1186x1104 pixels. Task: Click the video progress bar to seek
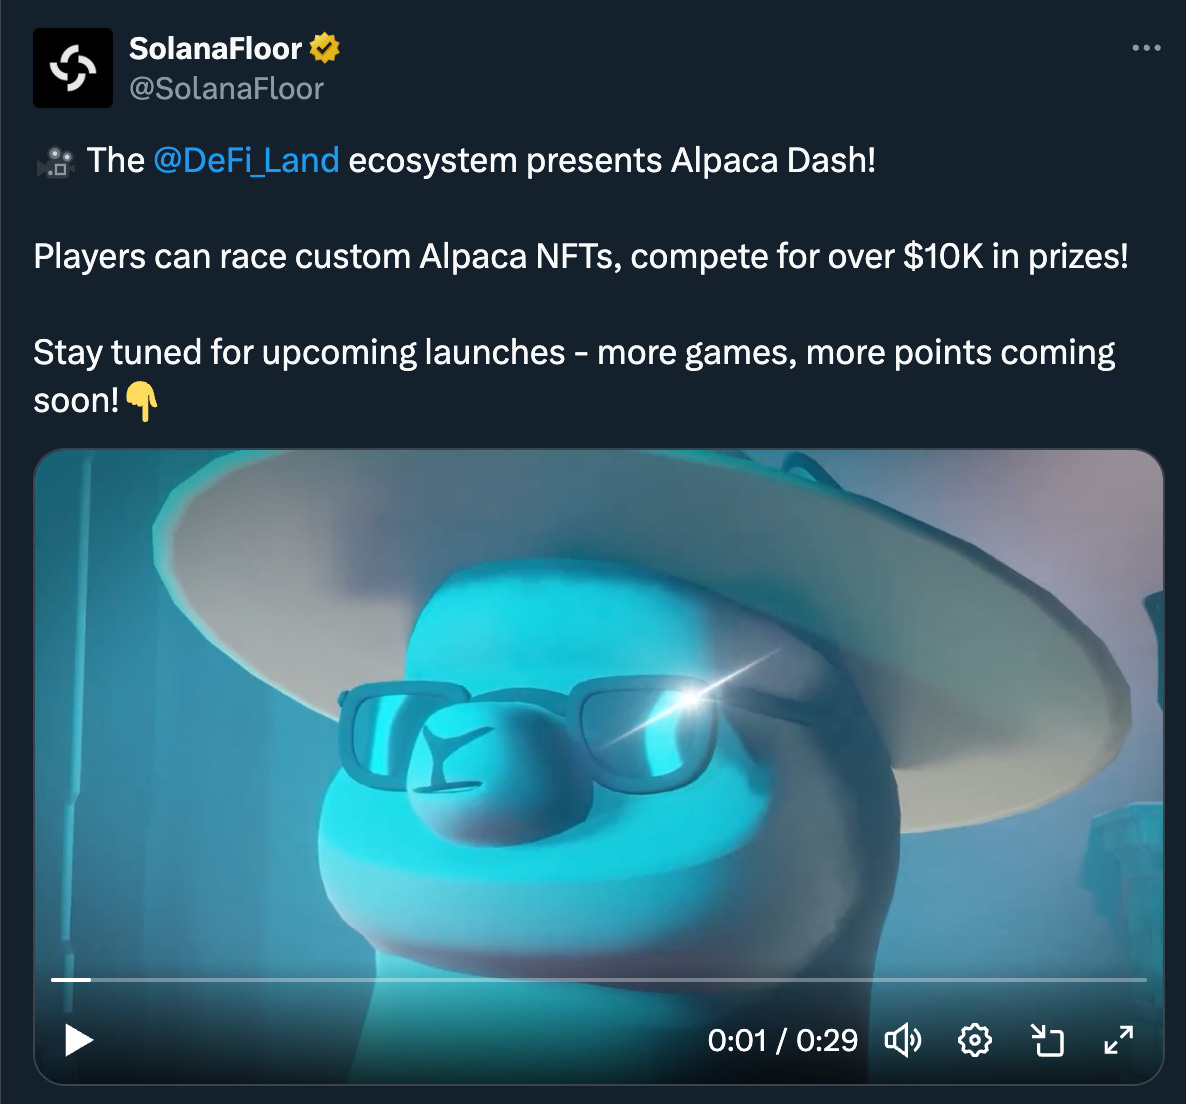pos(598,980)
